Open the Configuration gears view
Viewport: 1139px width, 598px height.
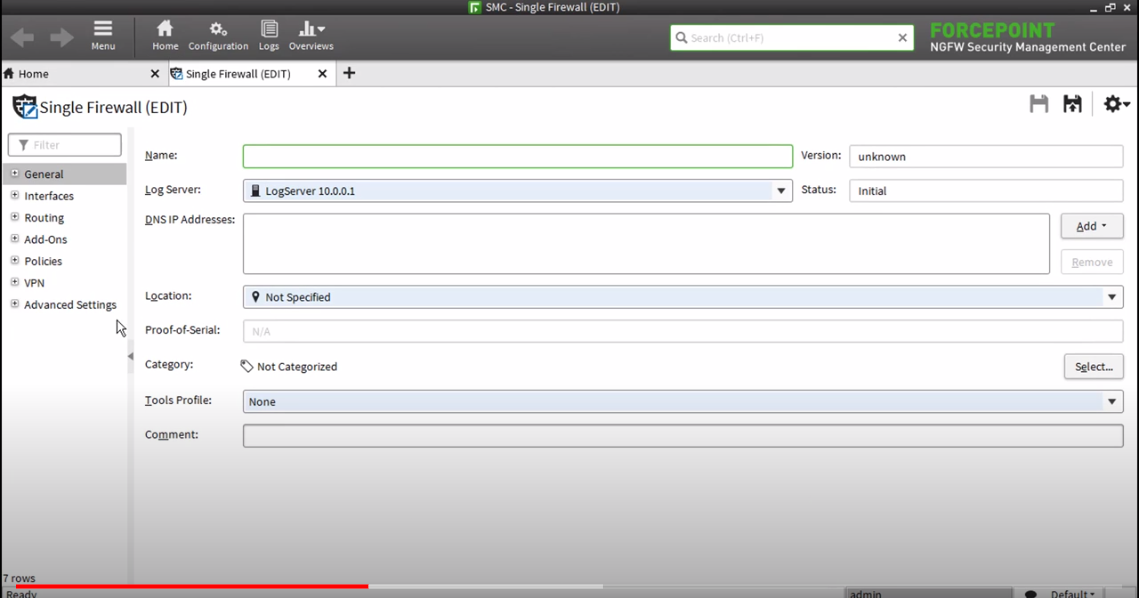pos(218,35)
